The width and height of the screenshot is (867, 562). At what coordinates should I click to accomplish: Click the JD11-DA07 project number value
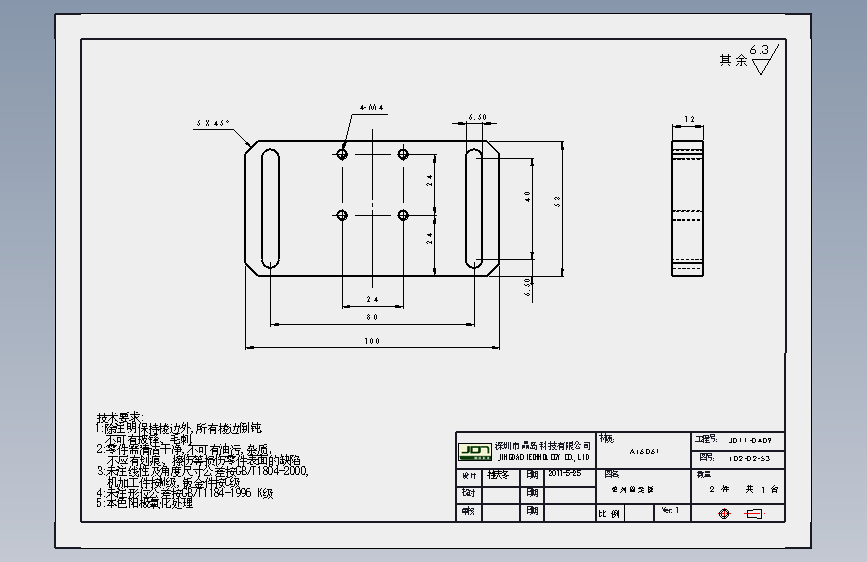750,441
